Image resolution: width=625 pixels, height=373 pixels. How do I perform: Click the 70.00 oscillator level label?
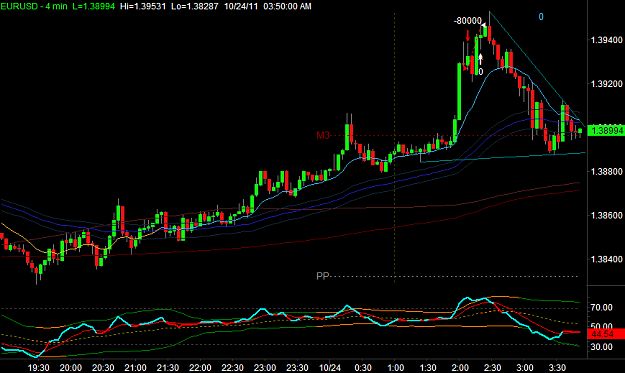[x=601, y=308]
